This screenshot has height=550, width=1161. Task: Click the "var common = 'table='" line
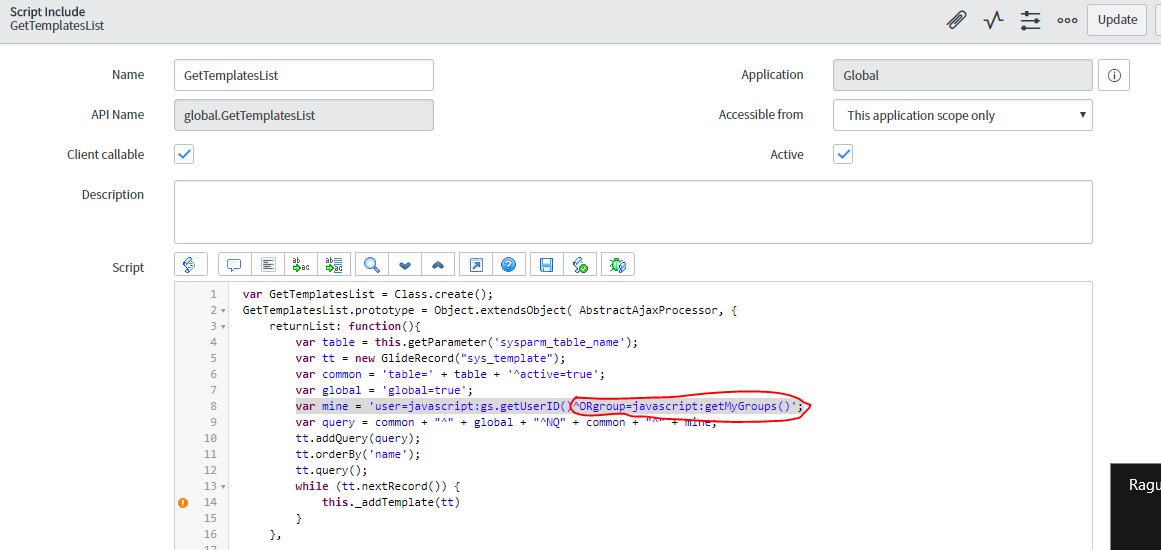point(452,374)
